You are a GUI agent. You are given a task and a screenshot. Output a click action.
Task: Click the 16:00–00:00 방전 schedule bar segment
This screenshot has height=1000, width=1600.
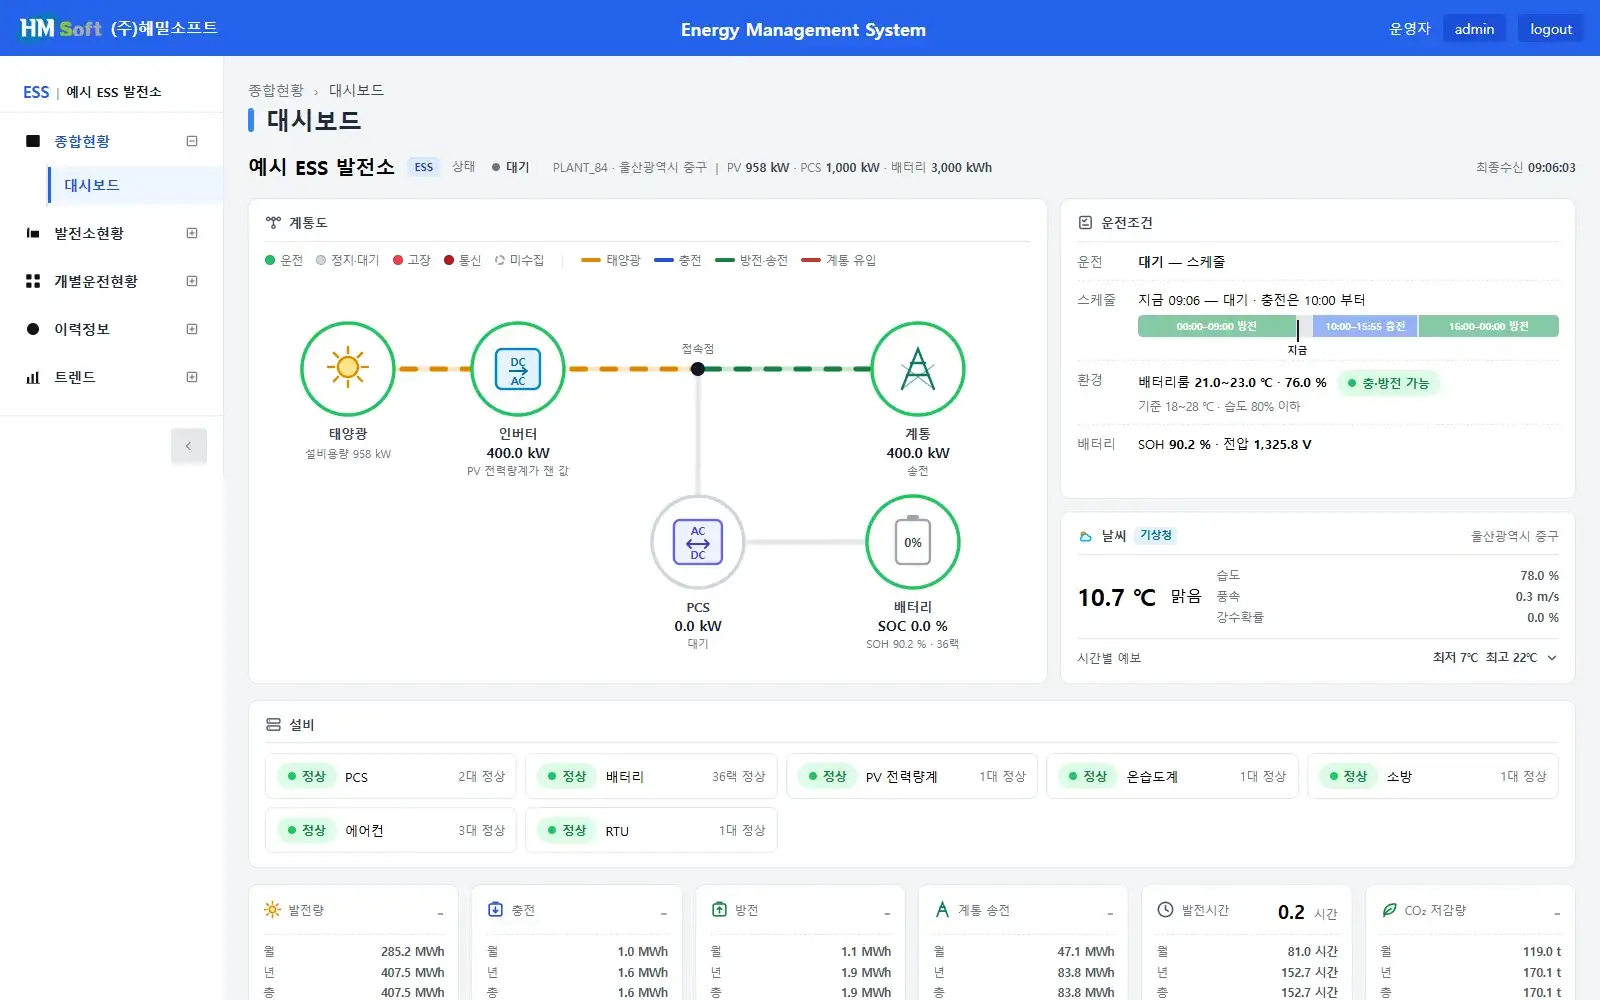(x=1488, y=326)
